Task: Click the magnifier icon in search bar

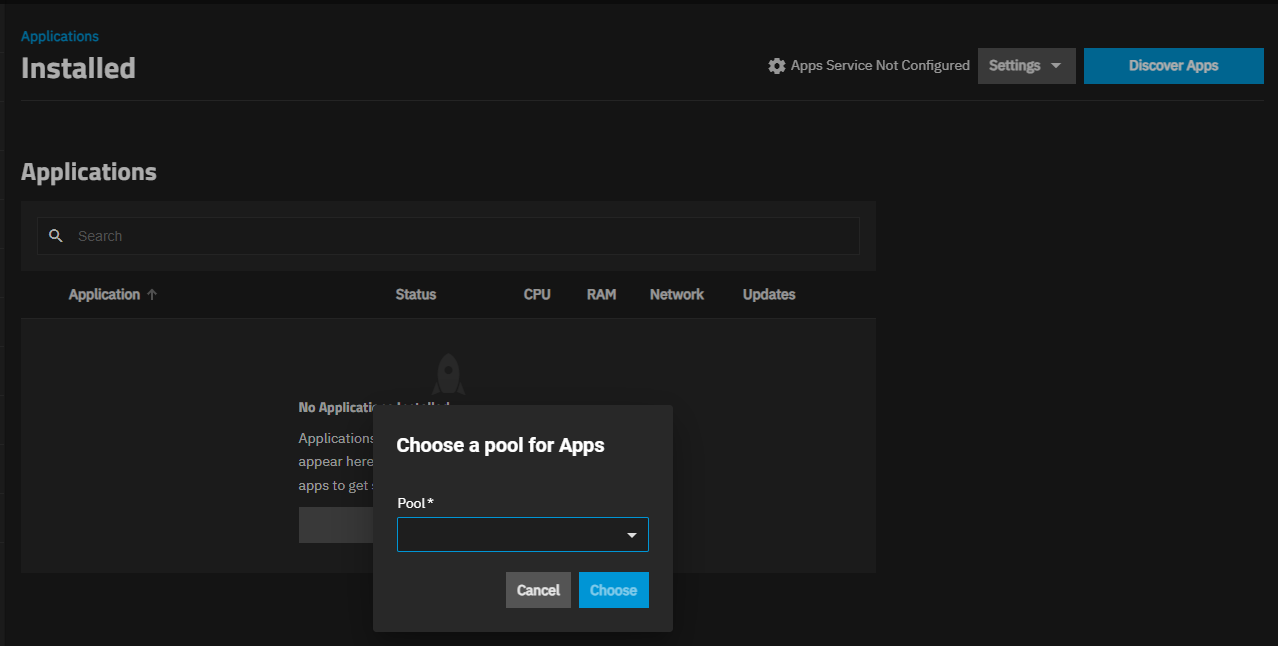Action: click(56, 236)
